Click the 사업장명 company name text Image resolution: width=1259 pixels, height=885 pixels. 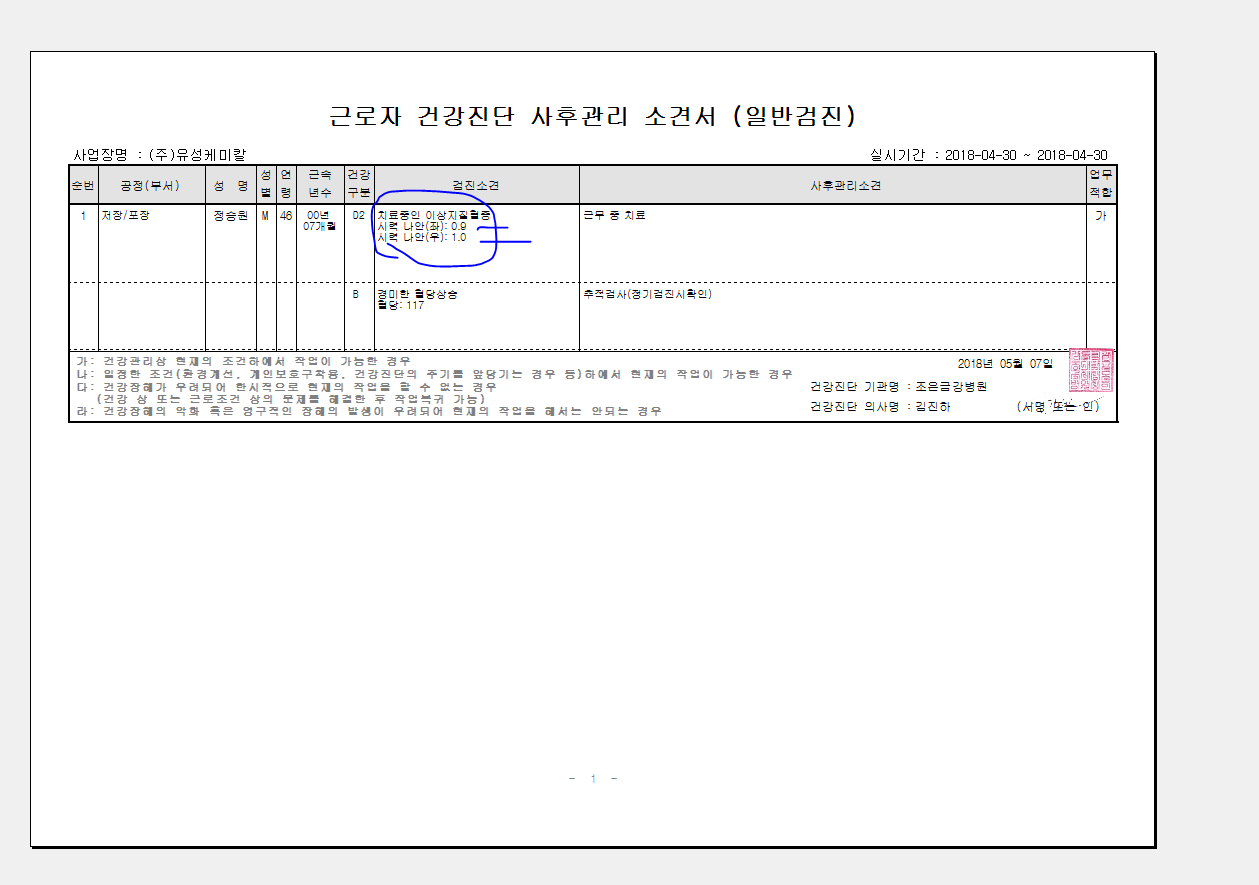(160, 155)
